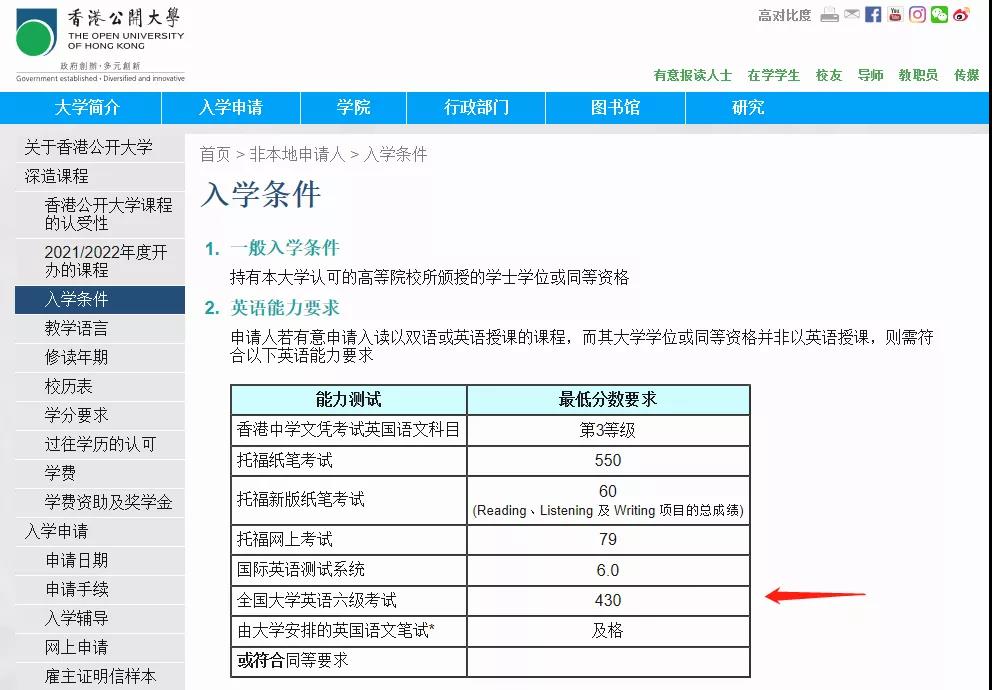Open 在学学生 link
Screen dimensions: 992x690
click(773, 75)
